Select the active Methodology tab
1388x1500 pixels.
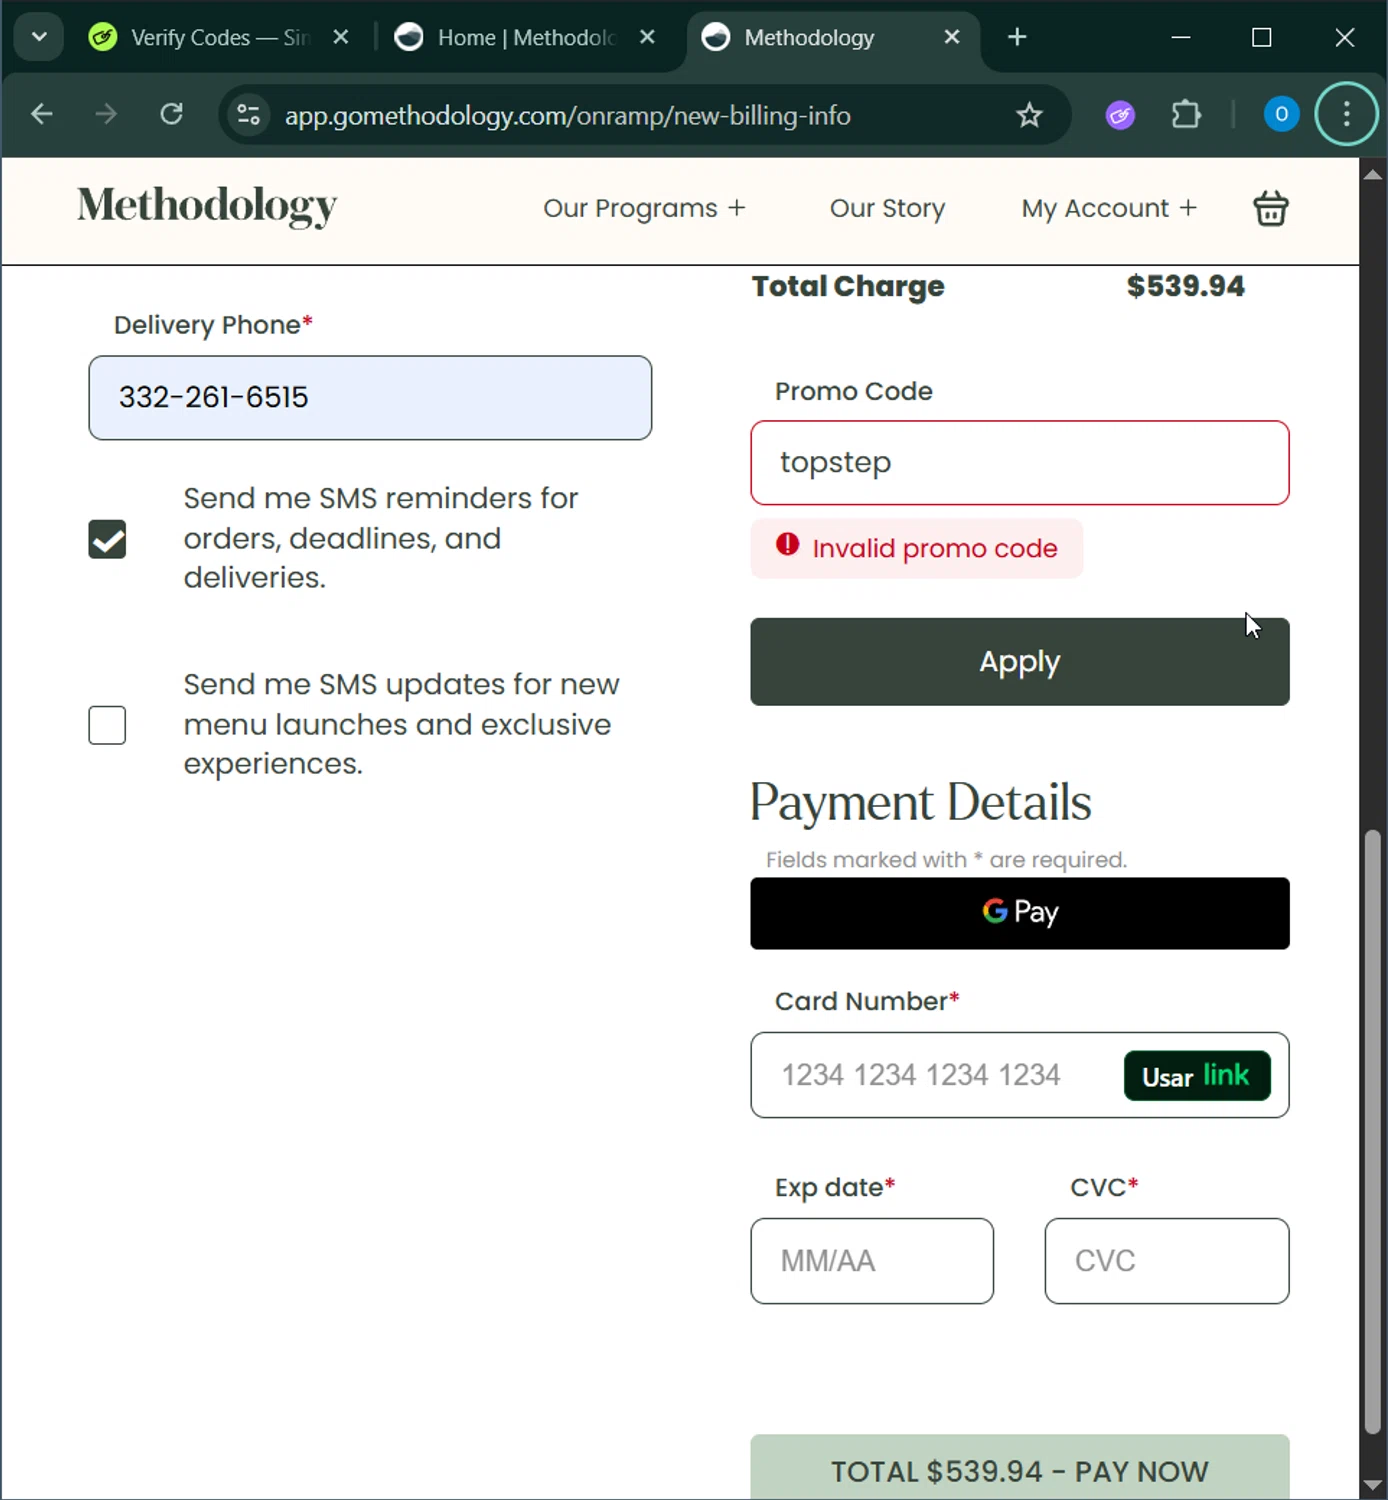pyautogui.click(x=832, y=37)
